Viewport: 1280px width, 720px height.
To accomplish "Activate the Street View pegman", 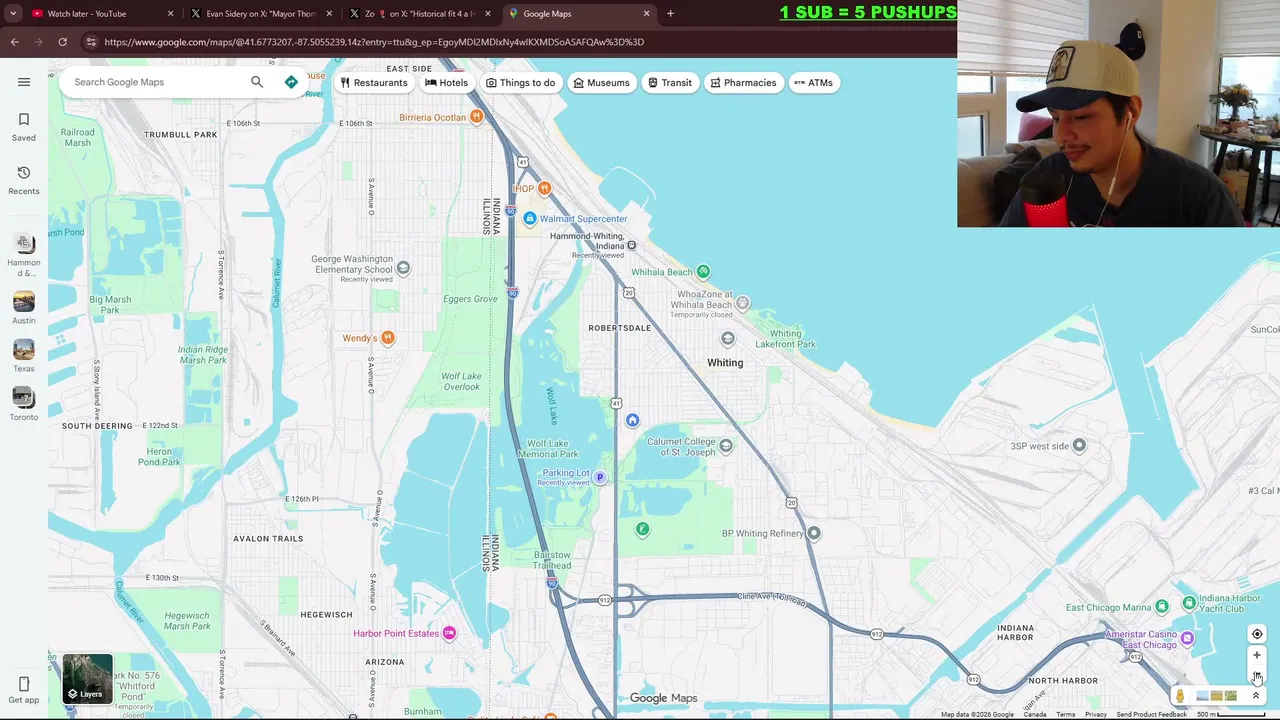I will pyautogui.click(x=1180, y=696).
